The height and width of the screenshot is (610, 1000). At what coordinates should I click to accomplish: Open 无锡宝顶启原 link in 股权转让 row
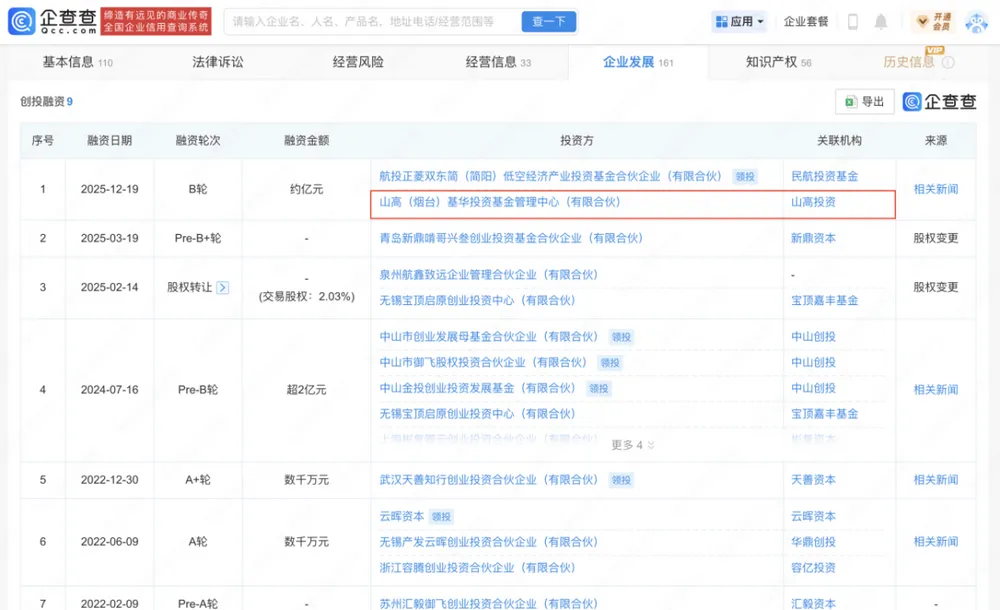coord(477,301)
